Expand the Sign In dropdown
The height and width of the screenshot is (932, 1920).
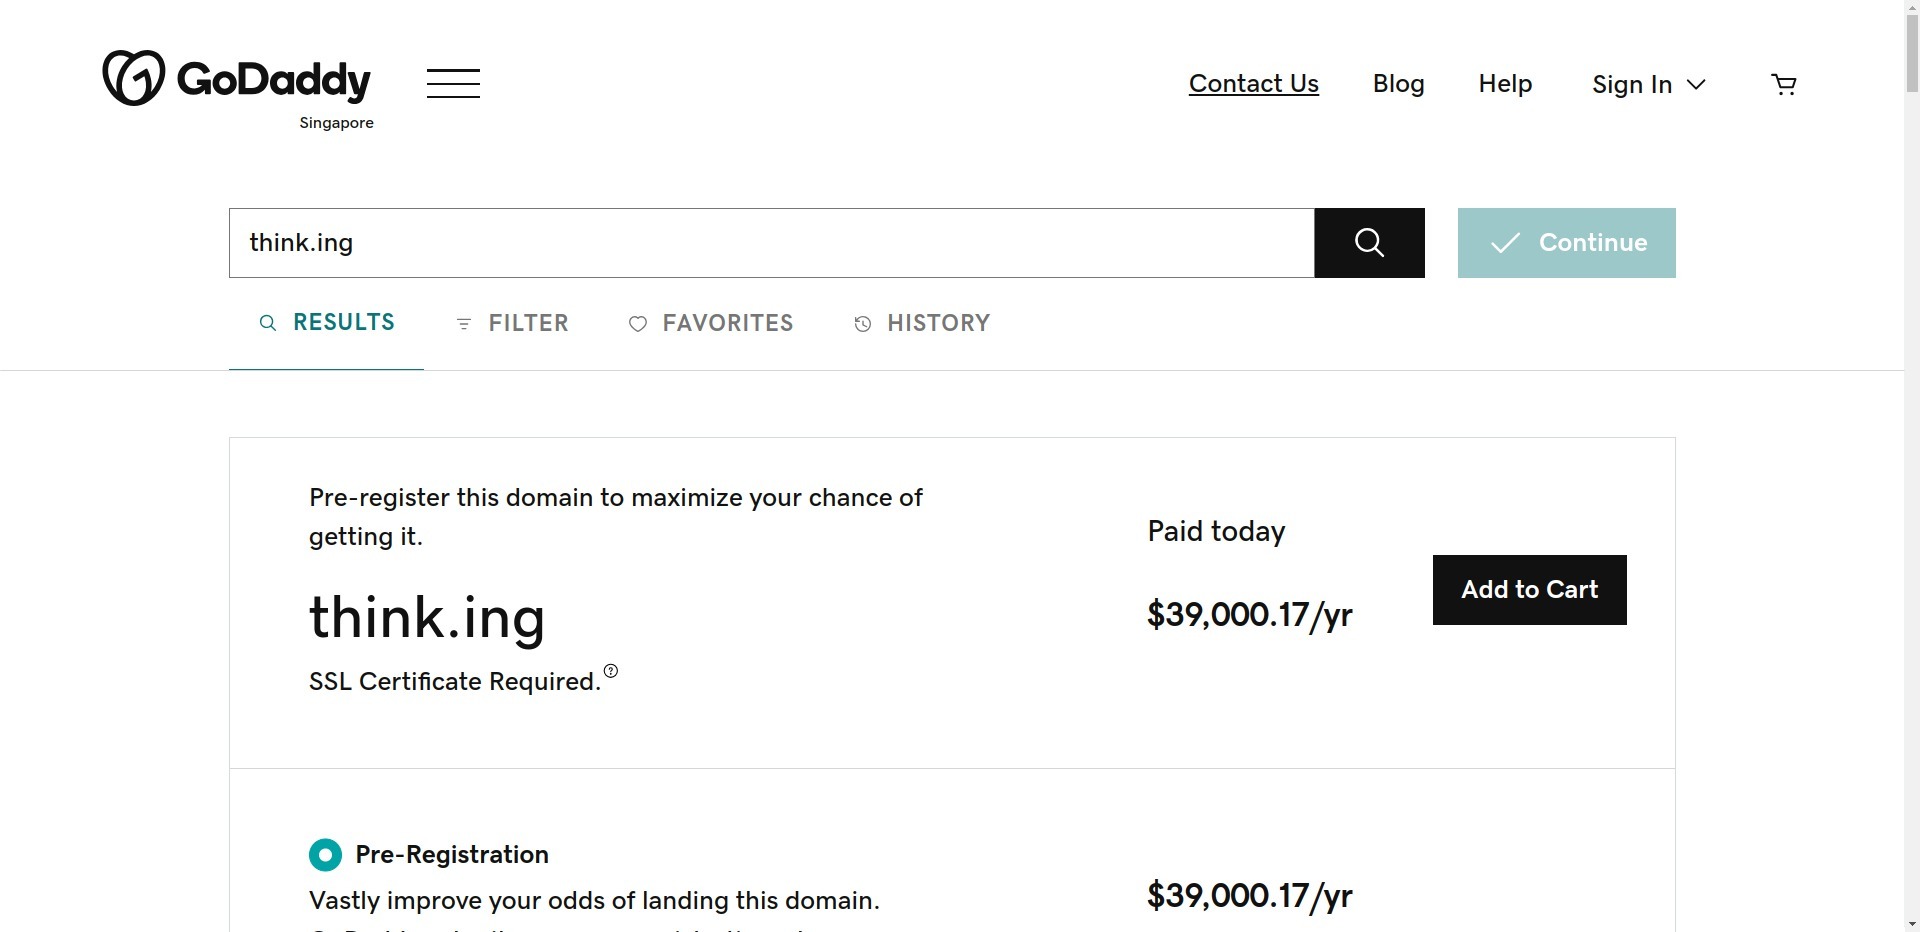point(1648,84)
